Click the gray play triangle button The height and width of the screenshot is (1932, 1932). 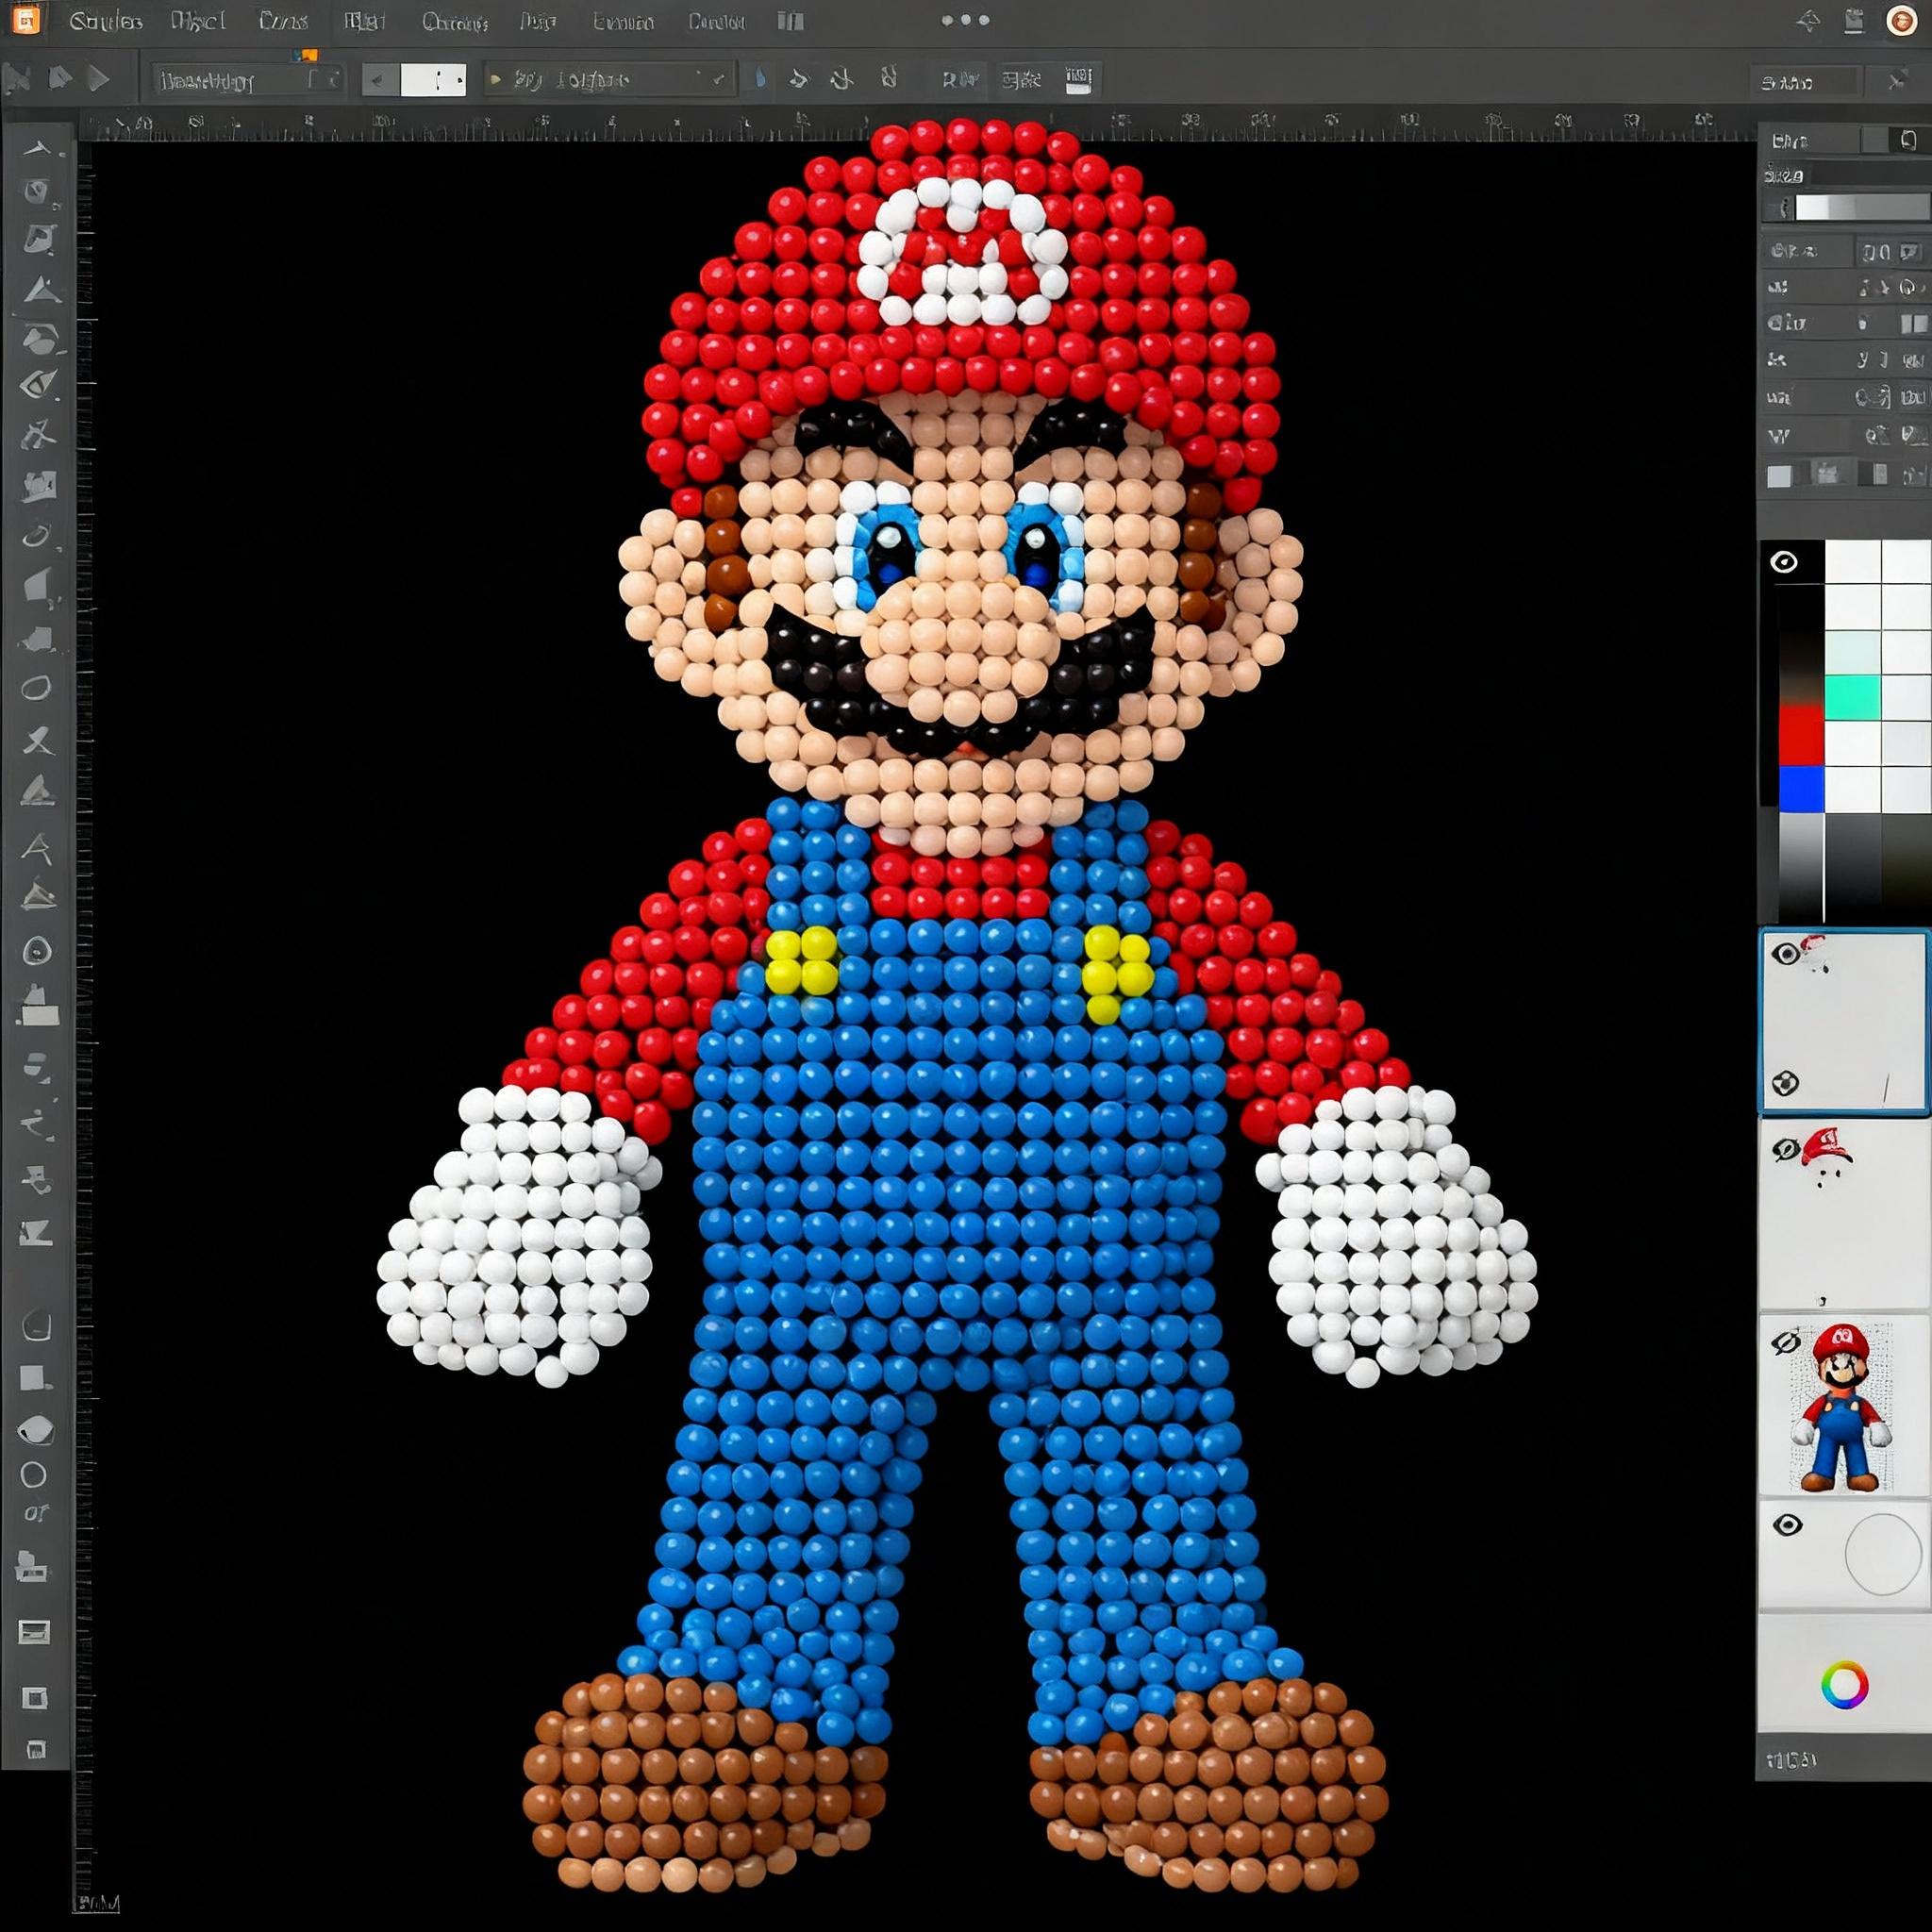pos(98,79)
